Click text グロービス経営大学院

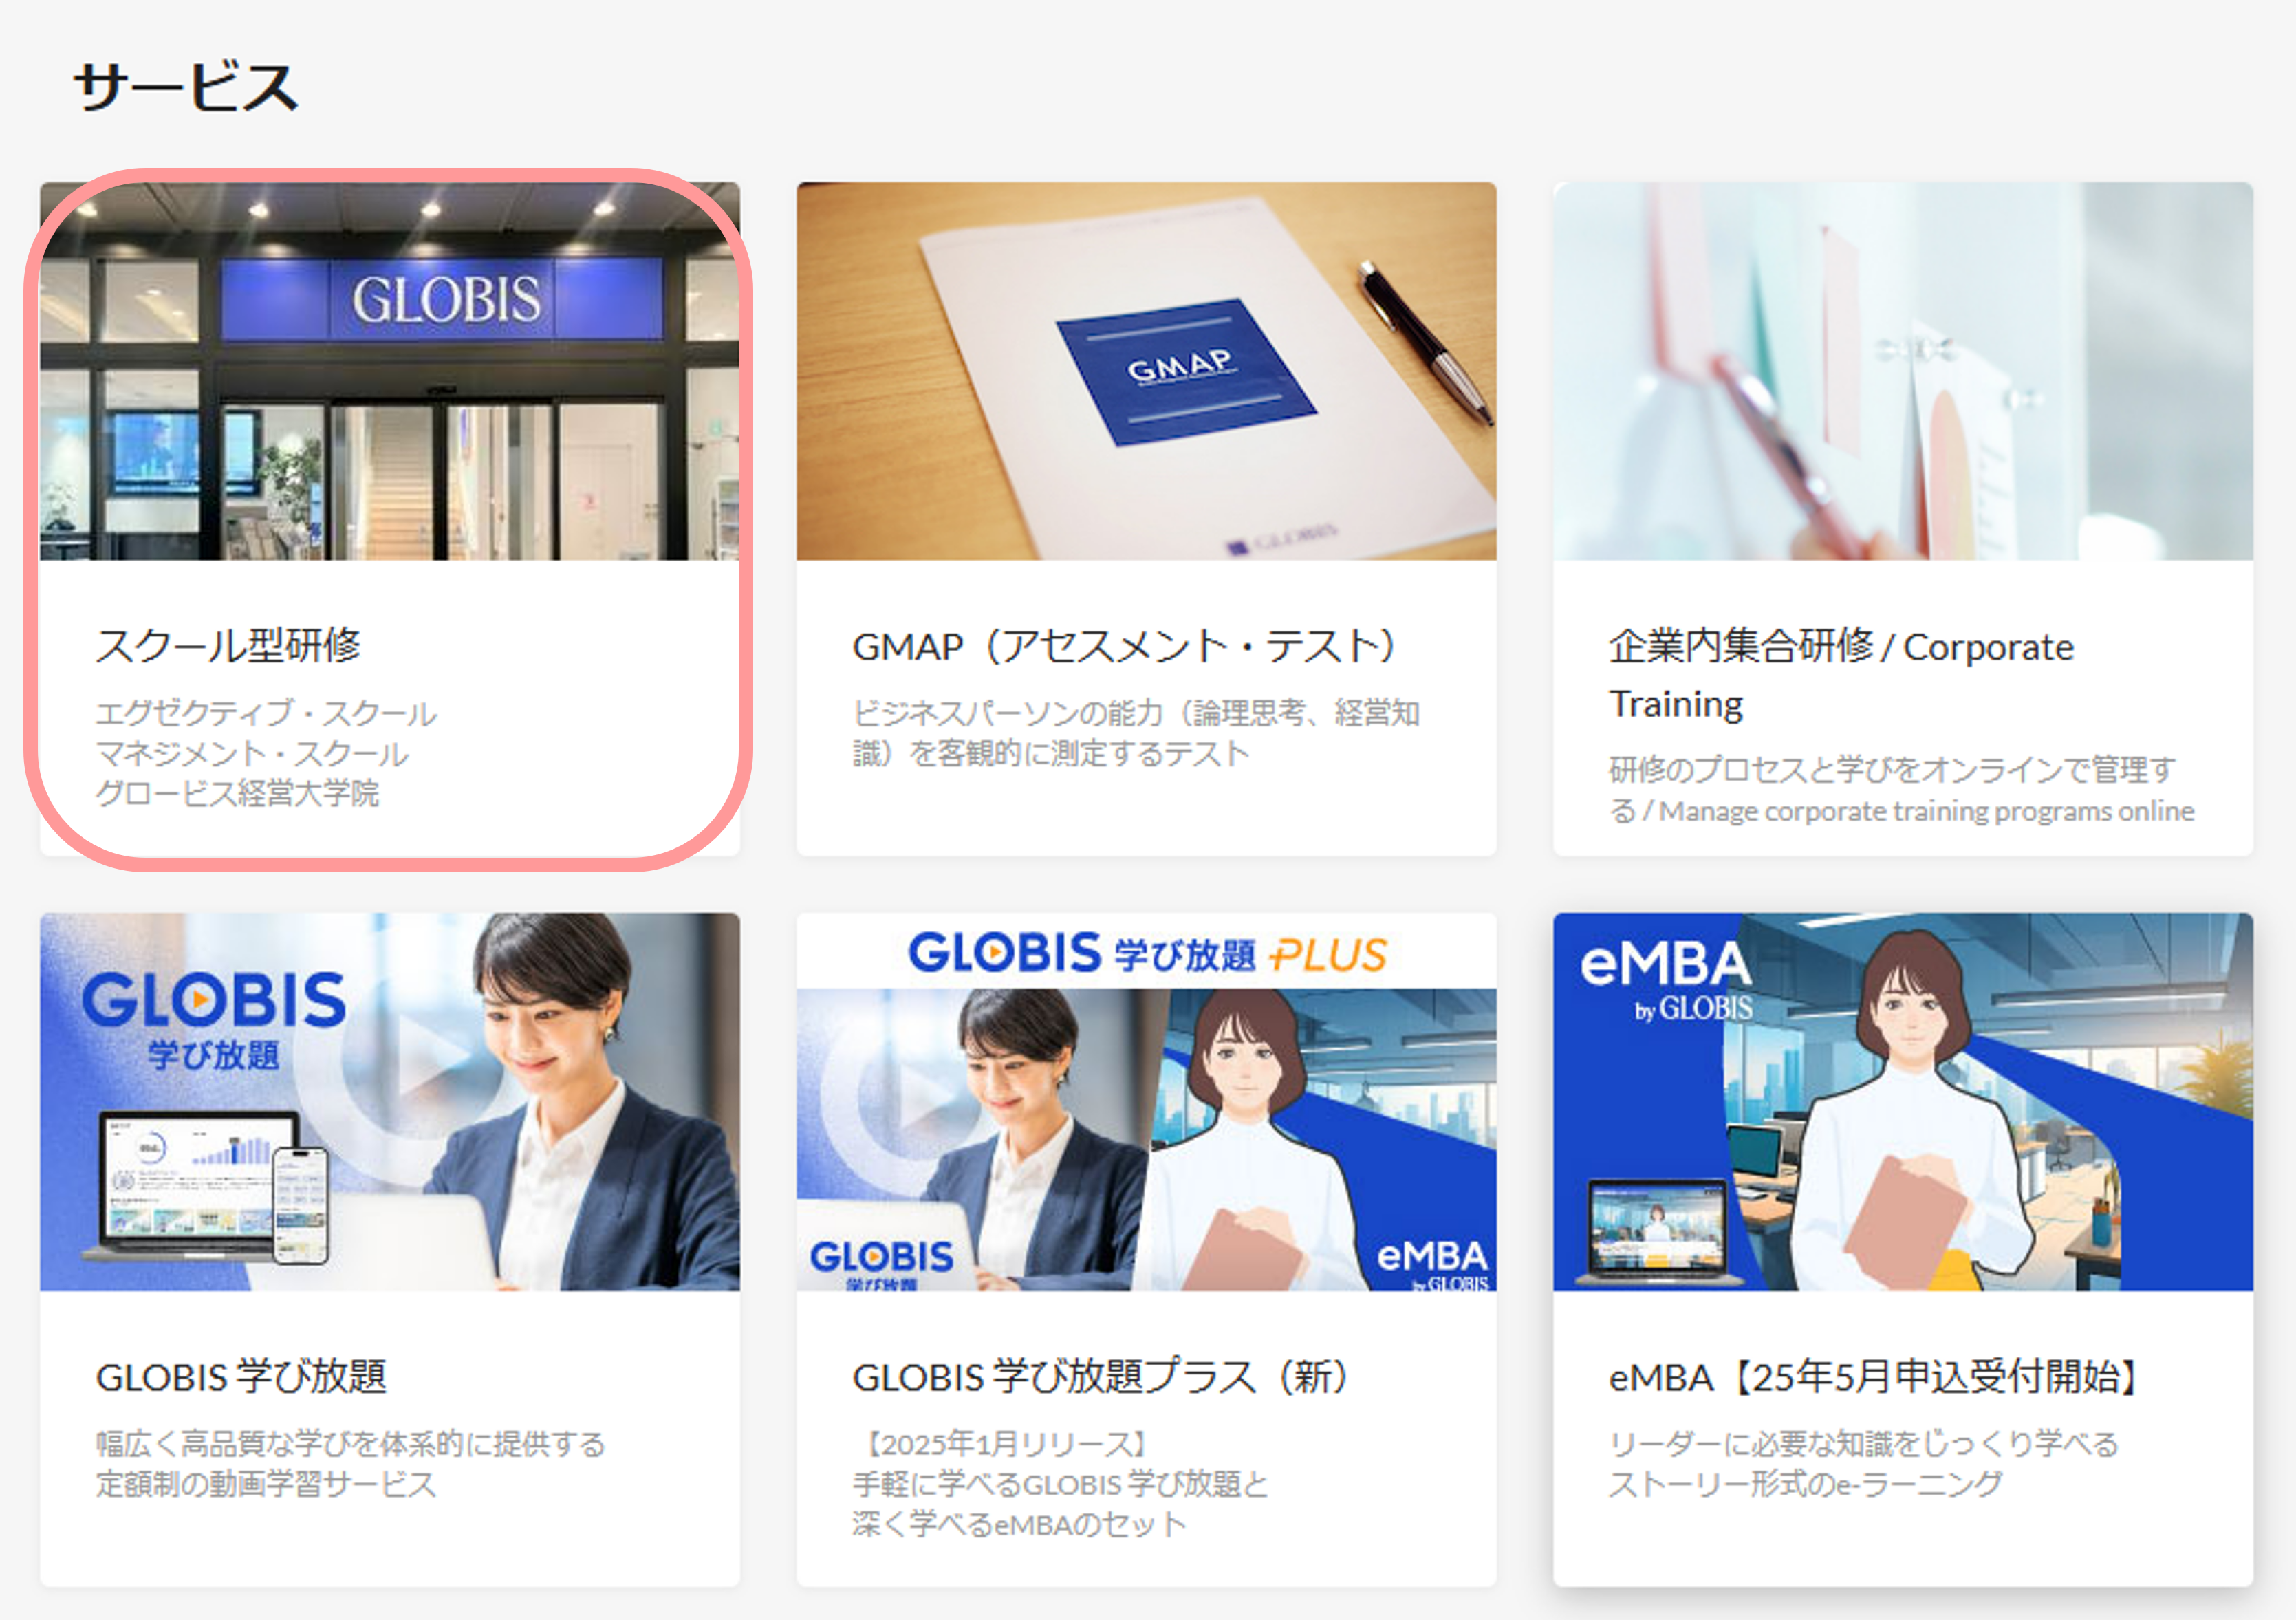click(237, 793)
